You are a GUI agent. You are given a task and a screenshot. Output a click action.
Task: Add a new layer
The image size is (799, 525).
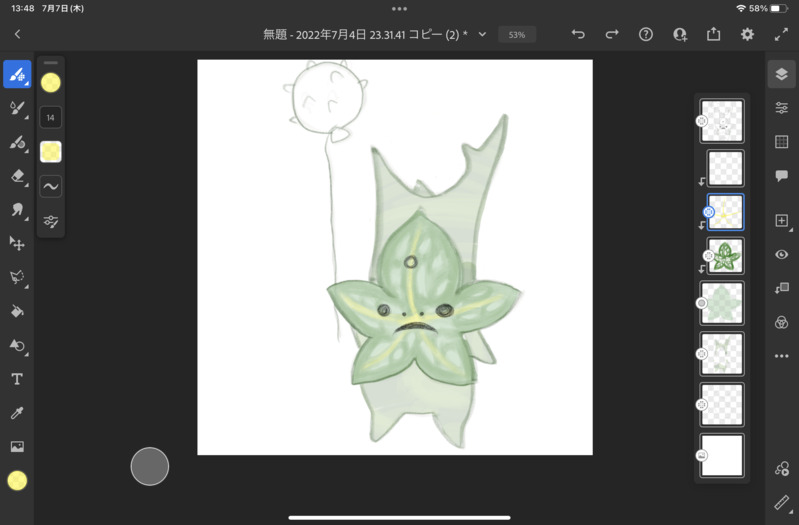click(x=781, y=220)
